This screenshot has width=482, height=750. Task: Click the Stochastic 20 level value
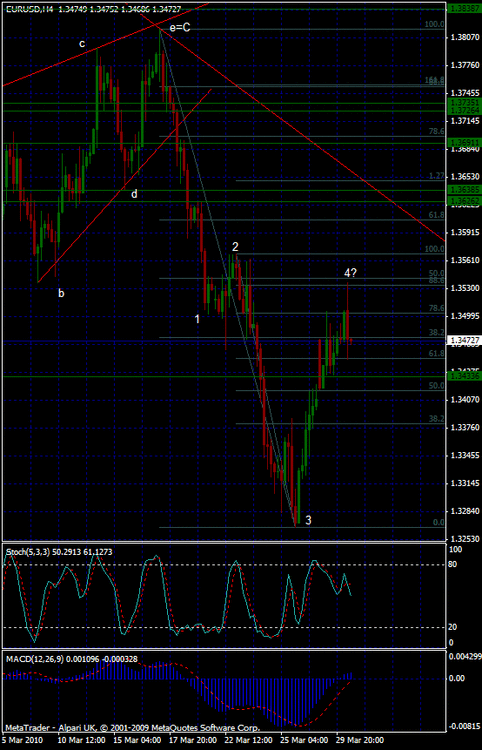(453, 627)
